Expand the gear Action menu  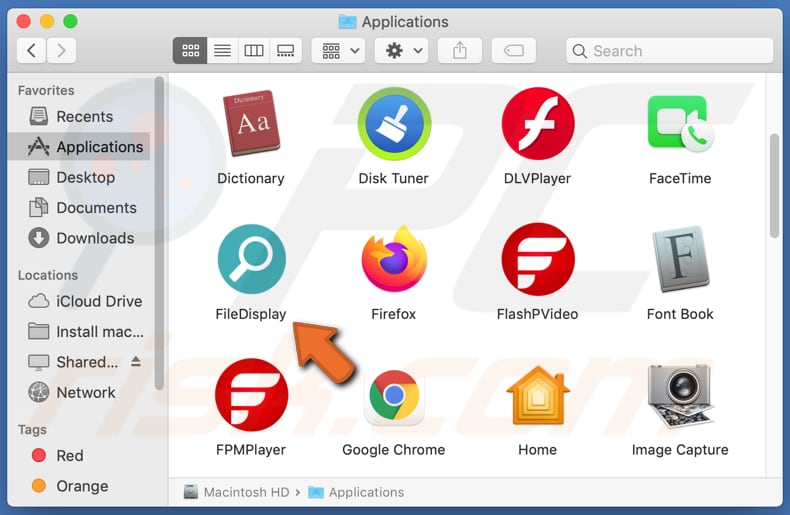point(403,51)
